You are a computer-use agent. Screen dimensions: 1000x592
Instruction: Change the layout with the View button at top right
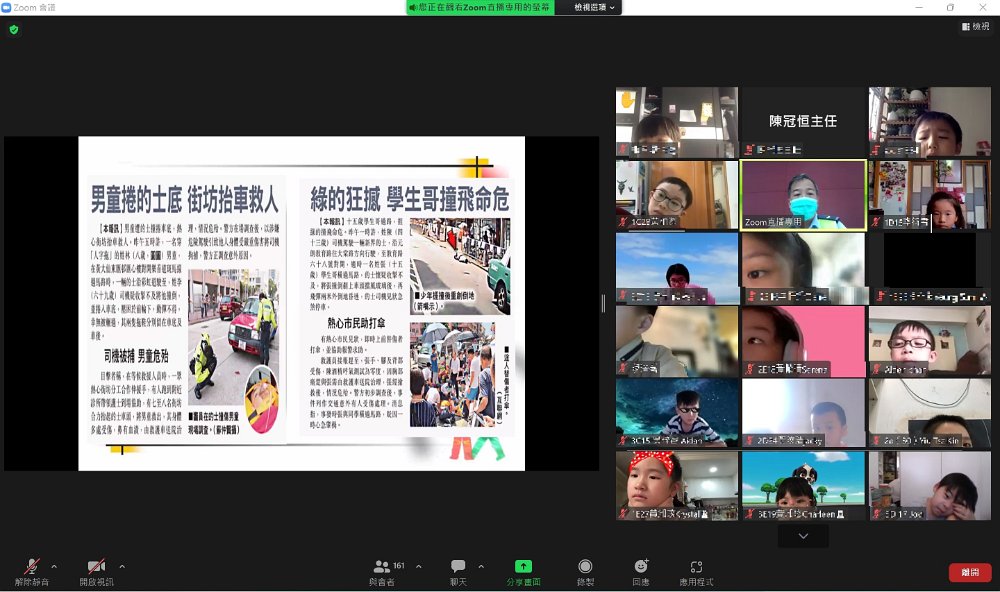pyautogui.click(x=975, y=27)
